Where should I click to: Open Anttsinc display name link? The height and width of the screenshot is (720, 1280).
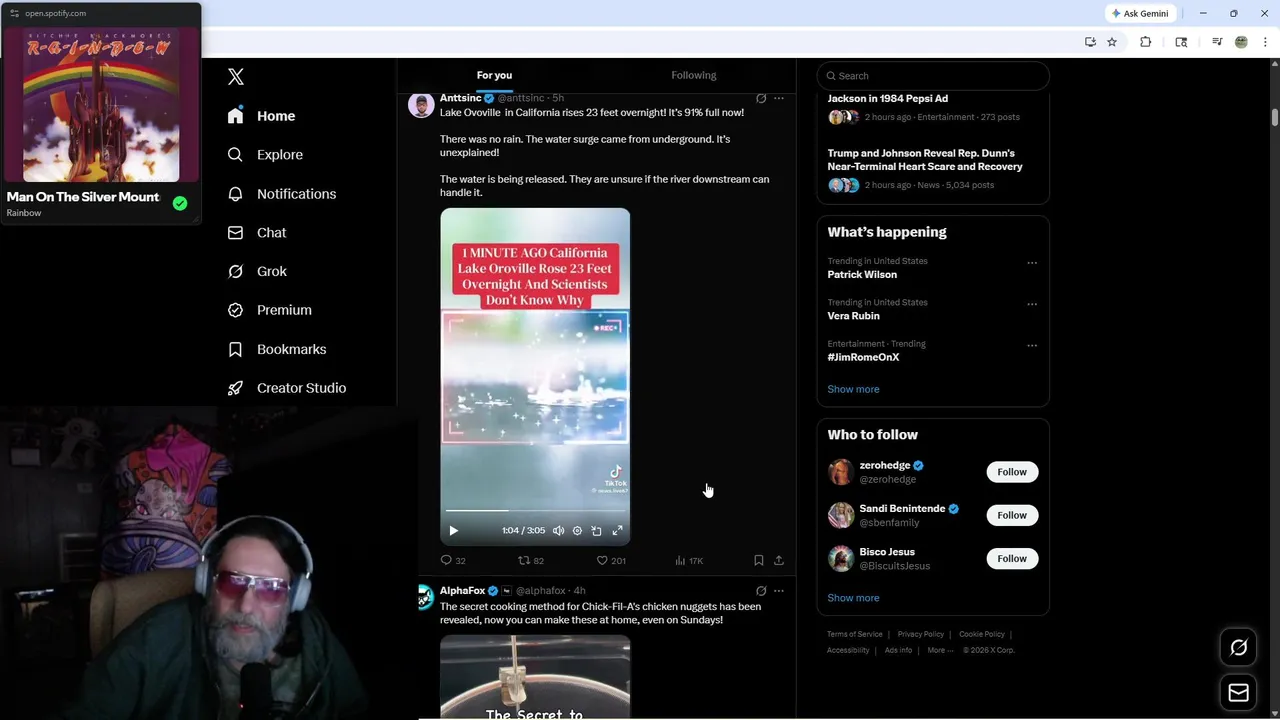point(461,98)
